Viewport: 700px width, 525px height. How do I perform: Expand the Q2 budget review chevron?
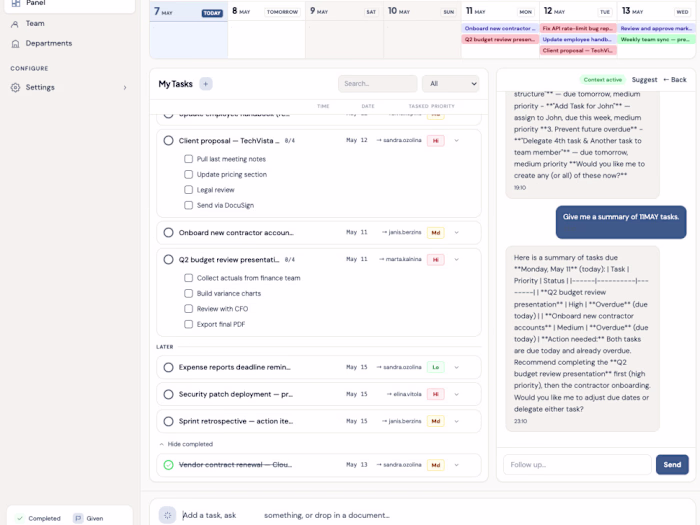(456, 259)
